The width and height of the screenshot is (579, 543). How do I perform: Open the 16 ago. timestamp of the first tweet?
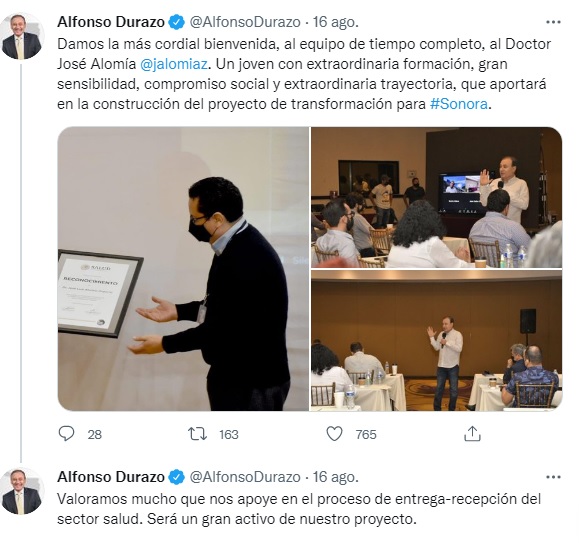tap(336, 22)
